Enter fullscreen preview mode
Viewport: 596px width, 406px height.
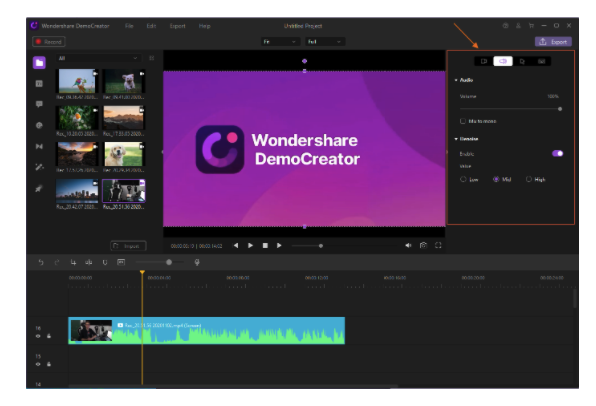tap(438, 245)
